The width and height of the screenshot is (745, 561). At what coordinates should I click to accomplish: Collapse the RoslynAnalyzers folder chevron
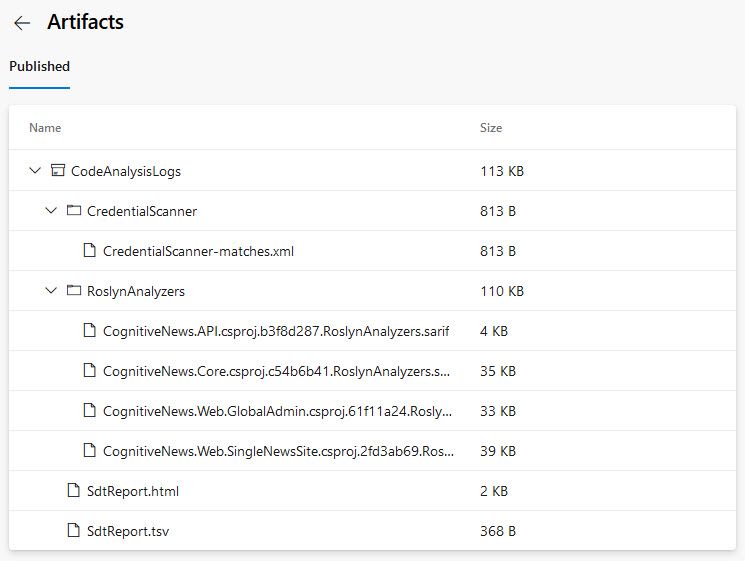52,291
